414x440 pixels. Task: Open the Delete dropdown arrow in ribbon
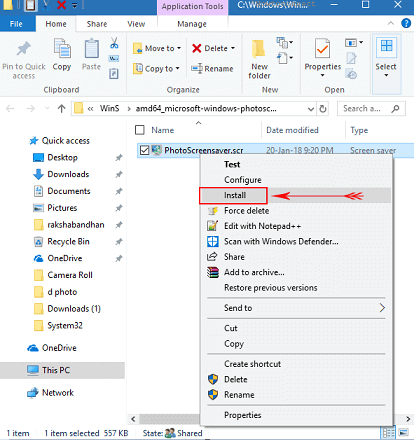coord(233,48)
